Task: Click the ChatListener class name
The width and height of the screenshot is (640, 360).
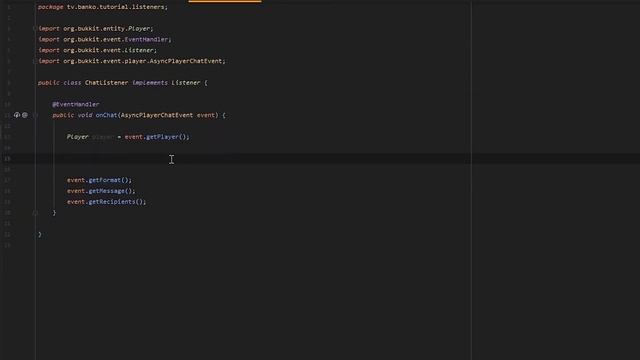Action: click(106, 83)
